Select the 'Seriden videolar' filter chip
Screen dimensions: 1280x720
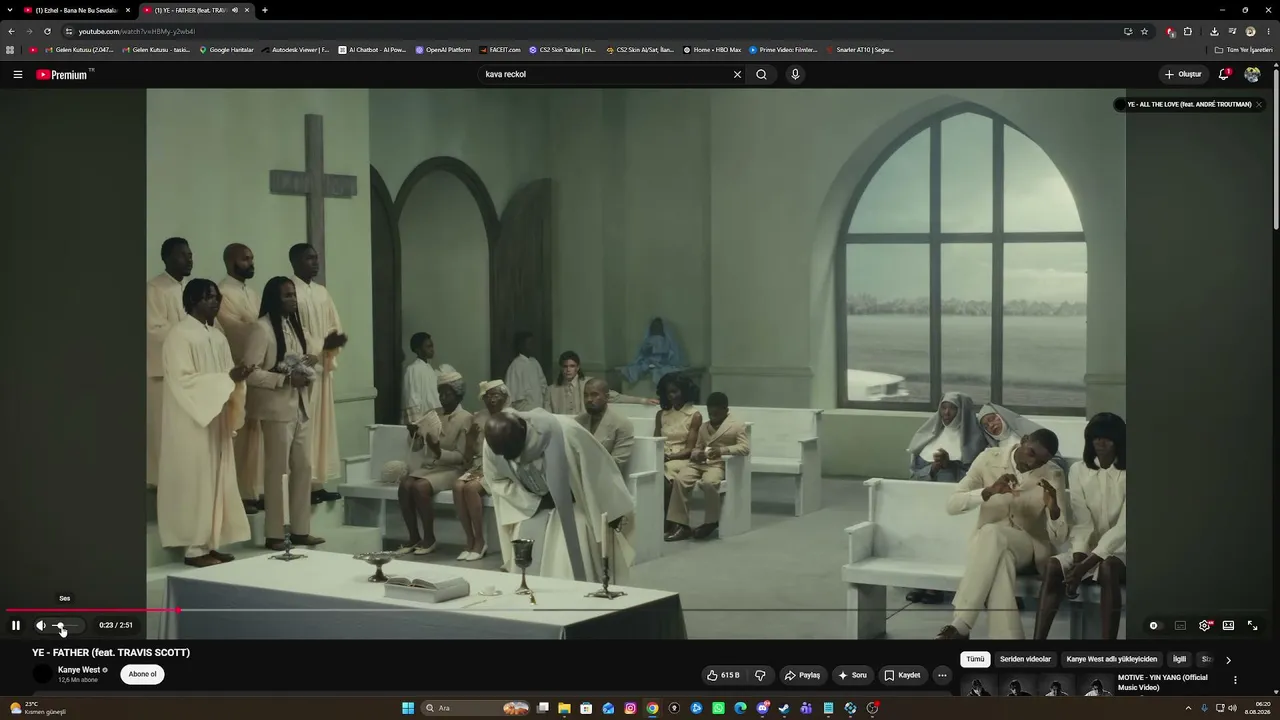[x=1025, y=659]
